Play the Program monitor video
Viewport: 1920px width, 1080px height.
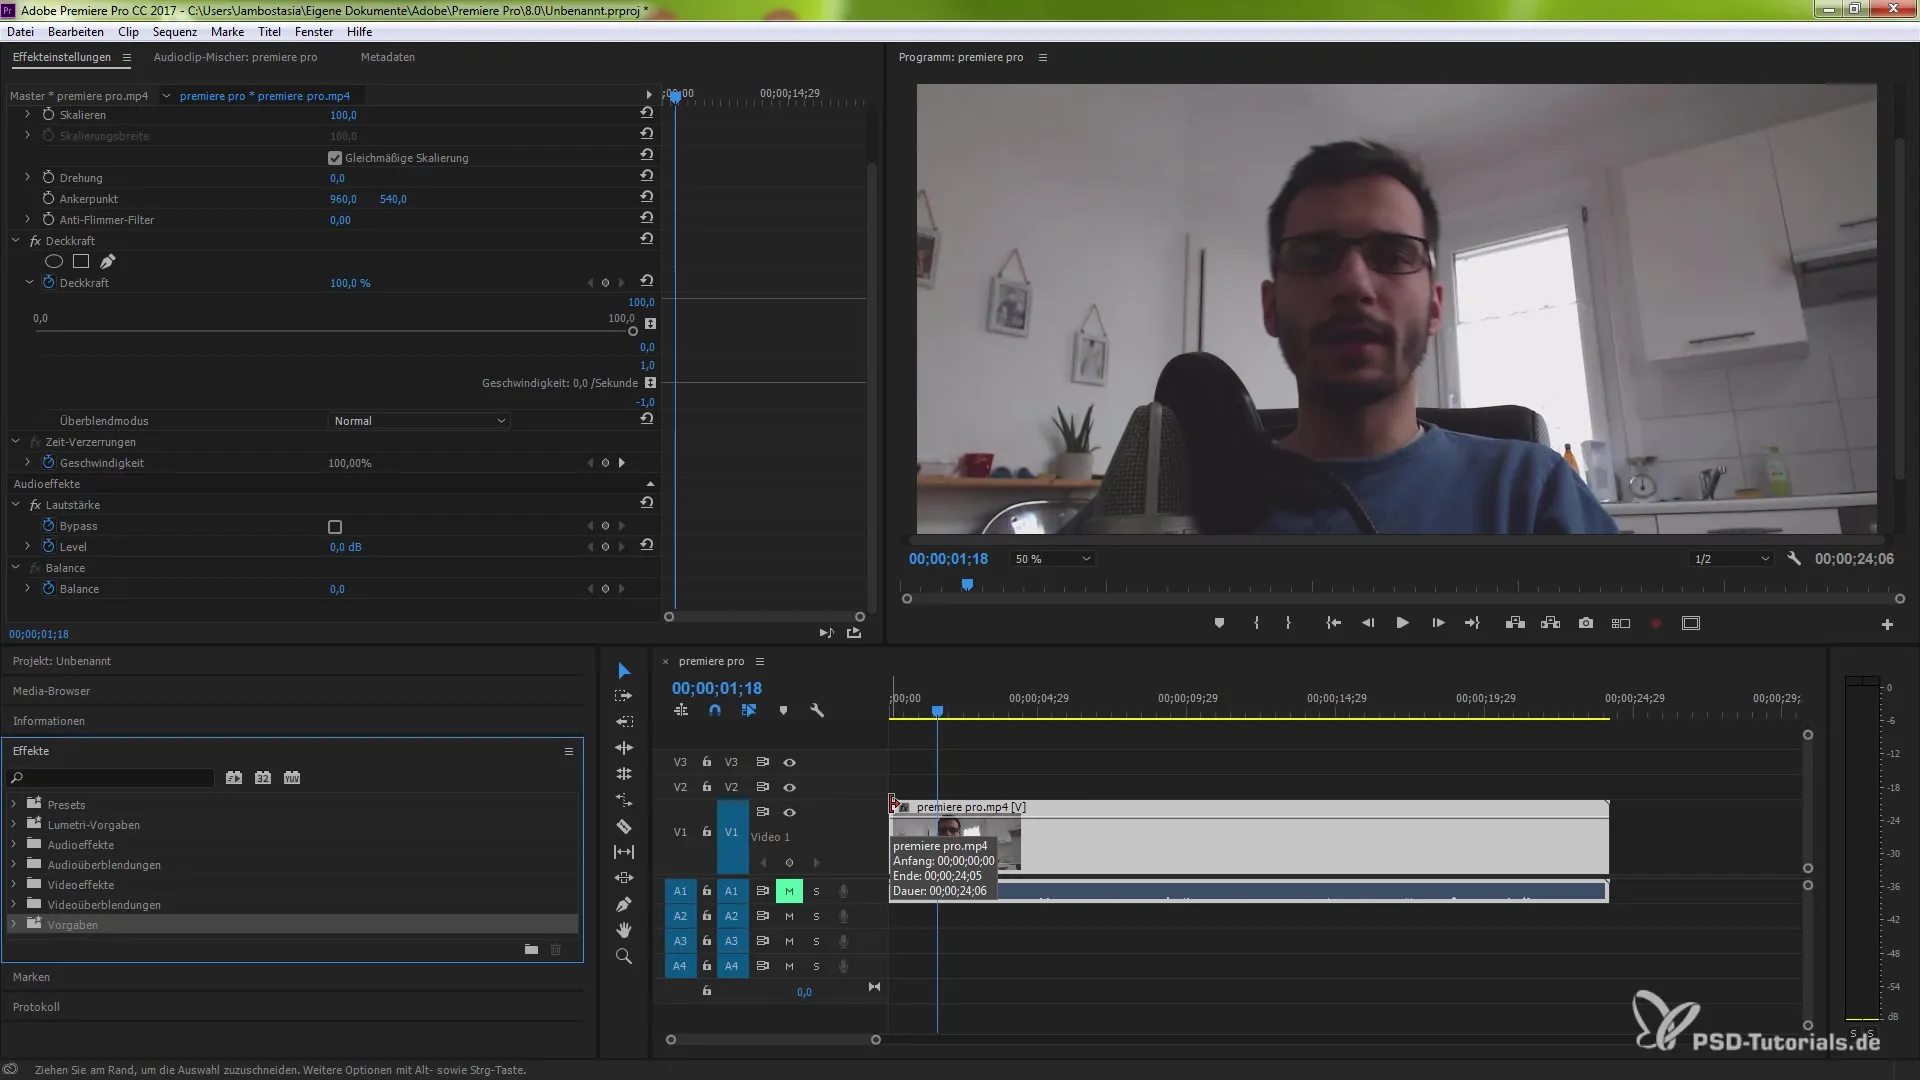[1402, 623]
